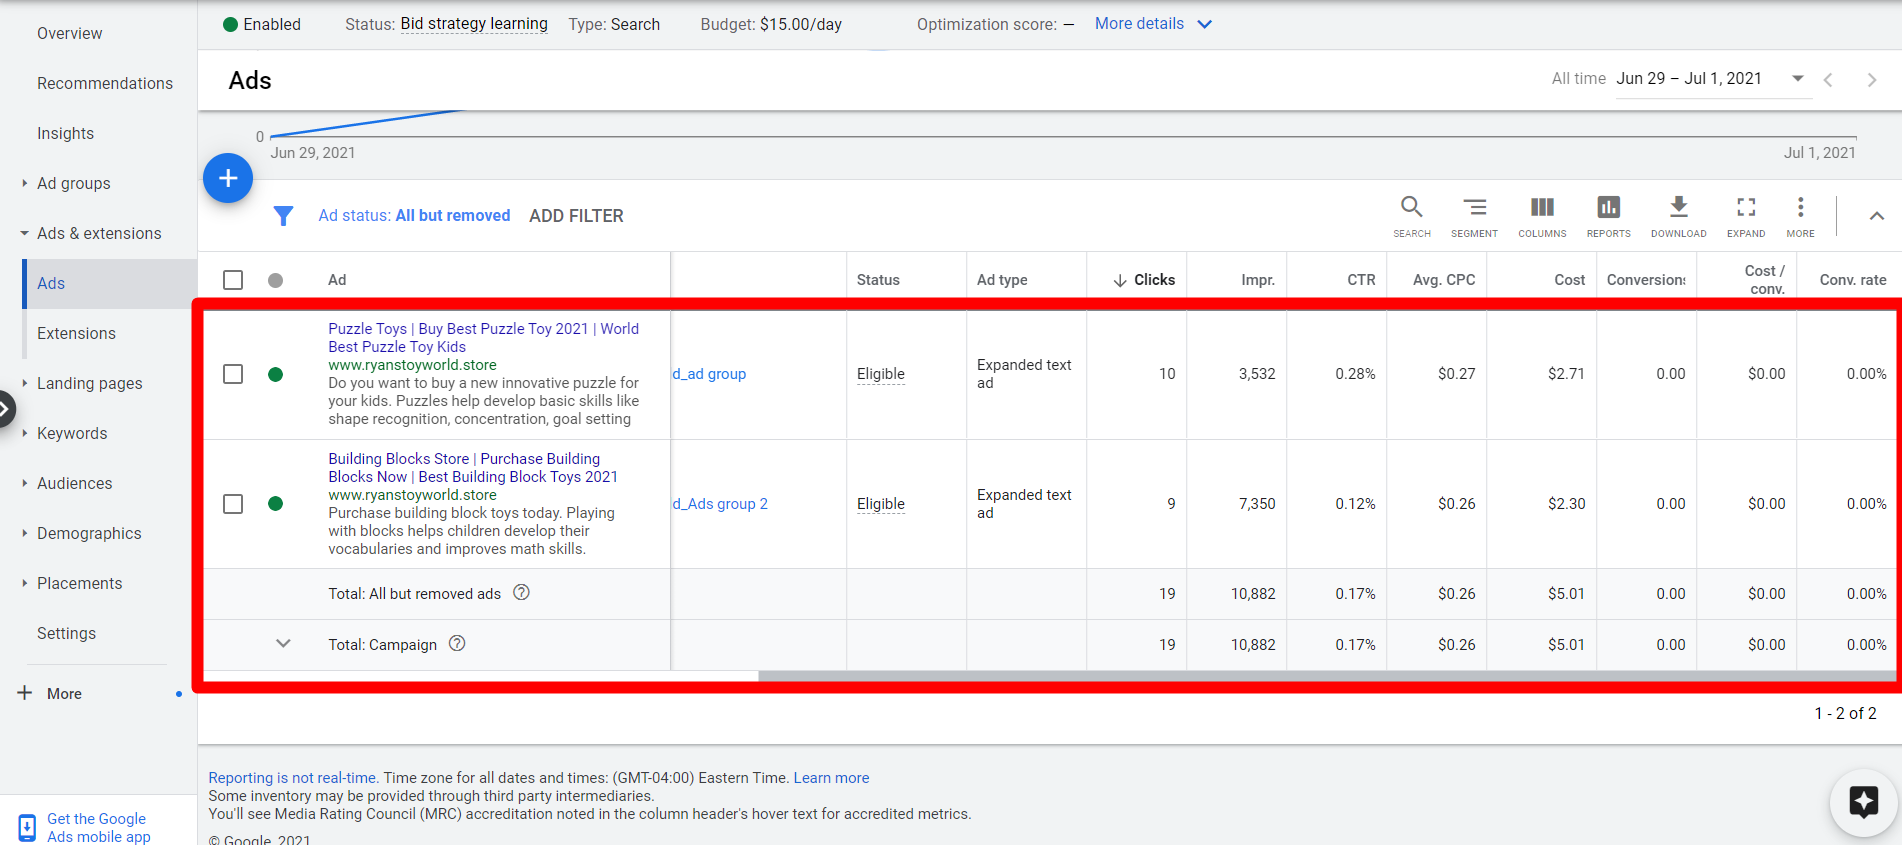
Task: Toggle the select-all ads header checkbox
Action: 233,280
